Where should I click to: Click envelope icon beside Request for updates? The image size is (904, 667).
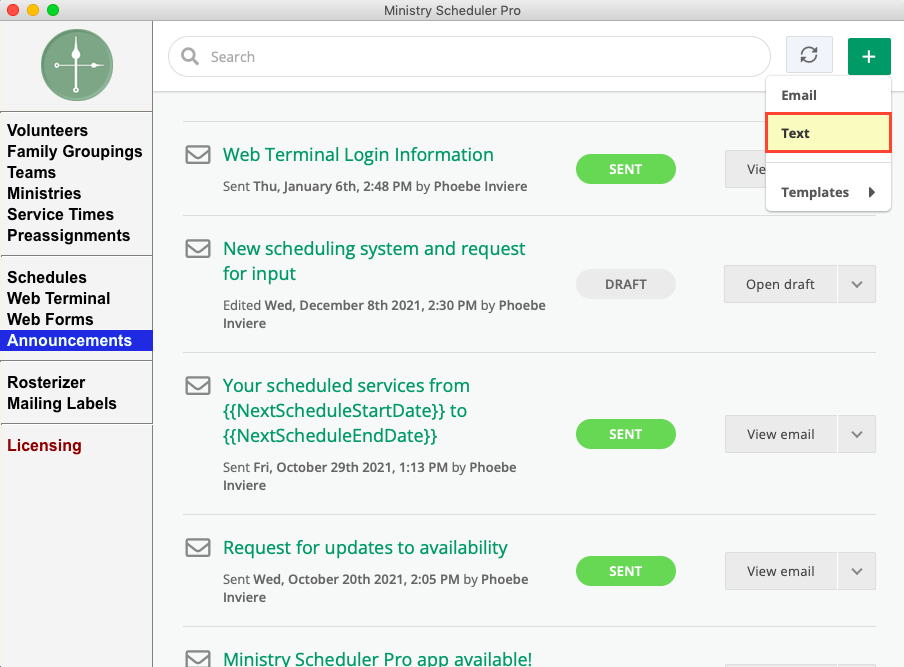coord(198,548)
